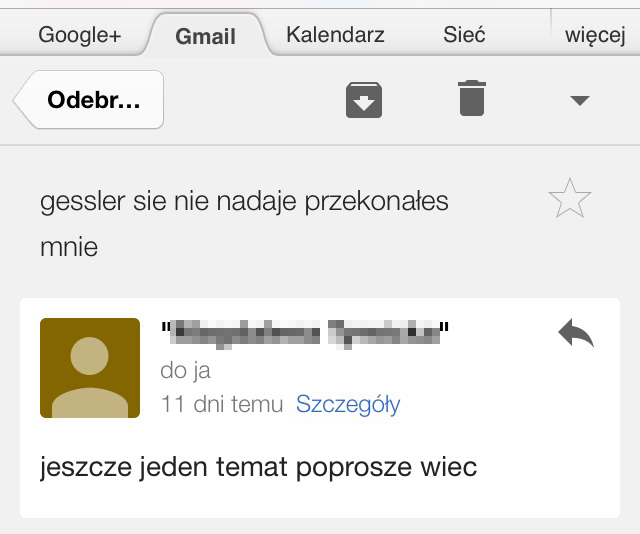640x534 pixels.
Task: Switch to the Google+ tab
Action: click(x=80, y=35)
